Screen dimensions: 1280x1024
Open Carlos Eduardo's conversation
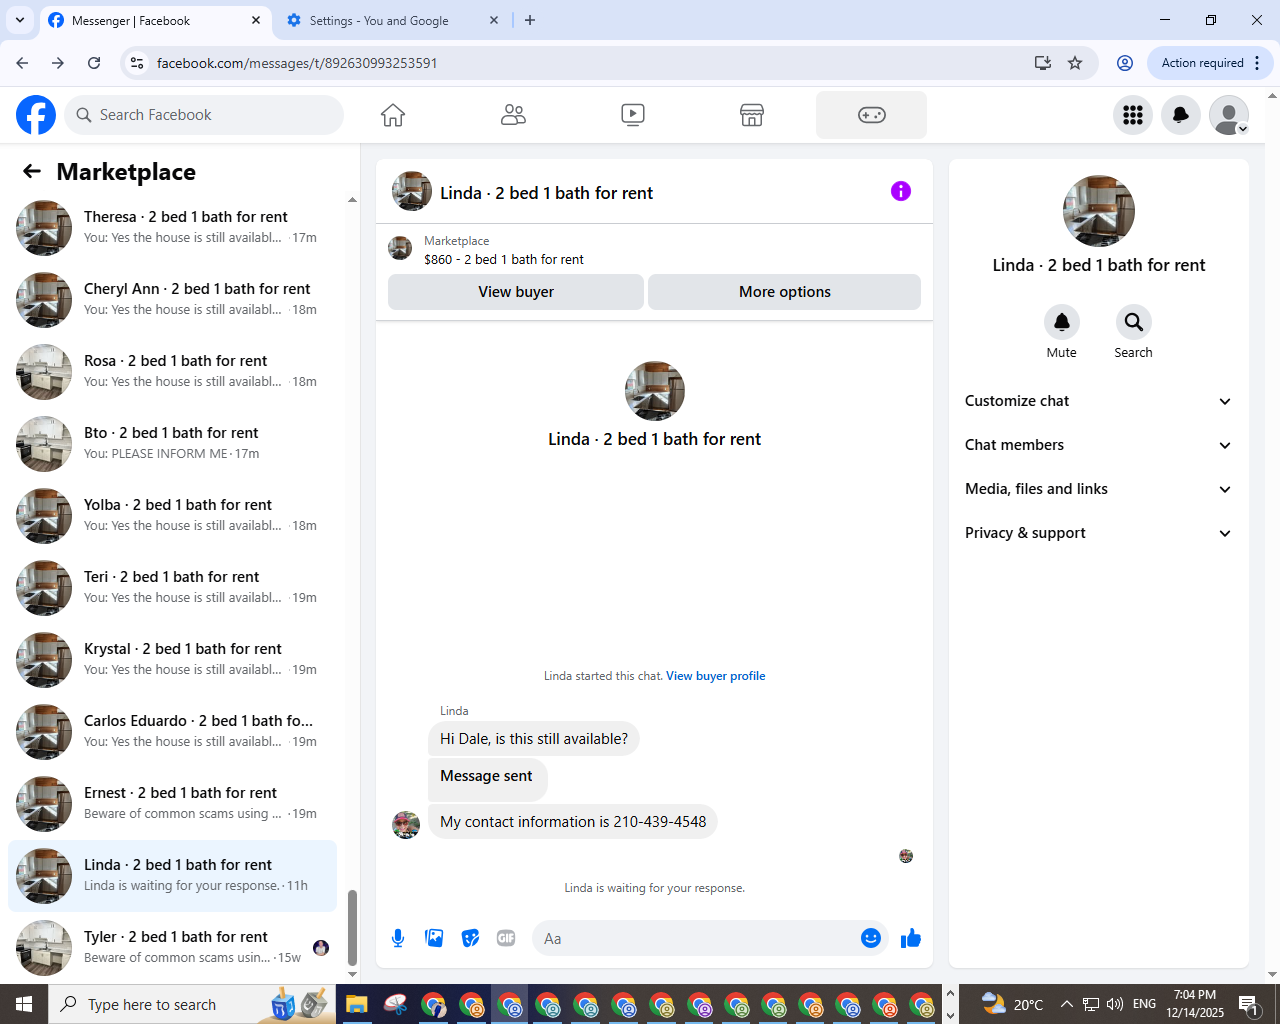[x=172, y=732]
